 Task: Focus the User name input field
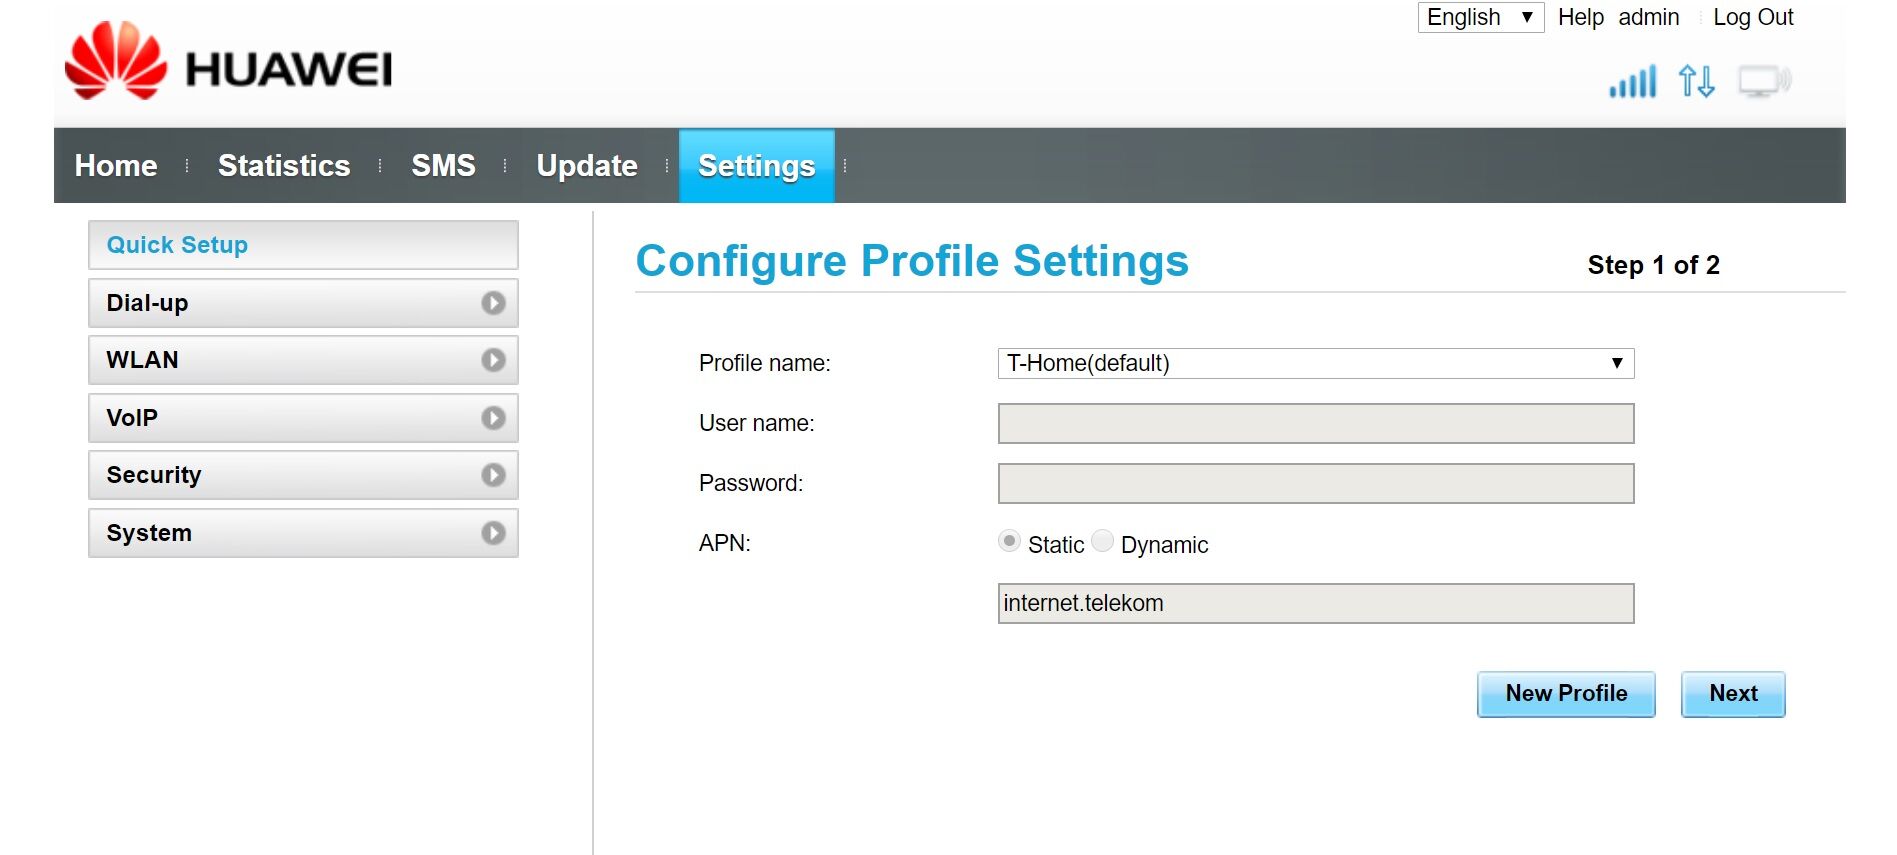point(1315,423)
